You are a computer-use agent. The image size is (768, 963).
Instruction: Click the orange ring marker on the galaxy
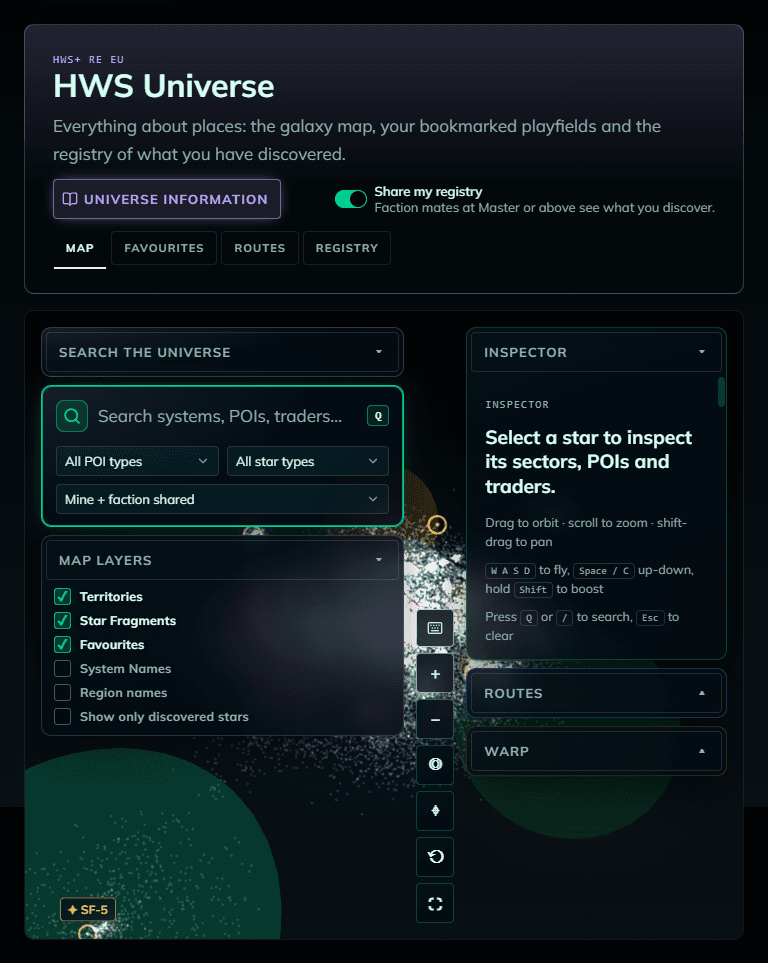click(437, 524)
